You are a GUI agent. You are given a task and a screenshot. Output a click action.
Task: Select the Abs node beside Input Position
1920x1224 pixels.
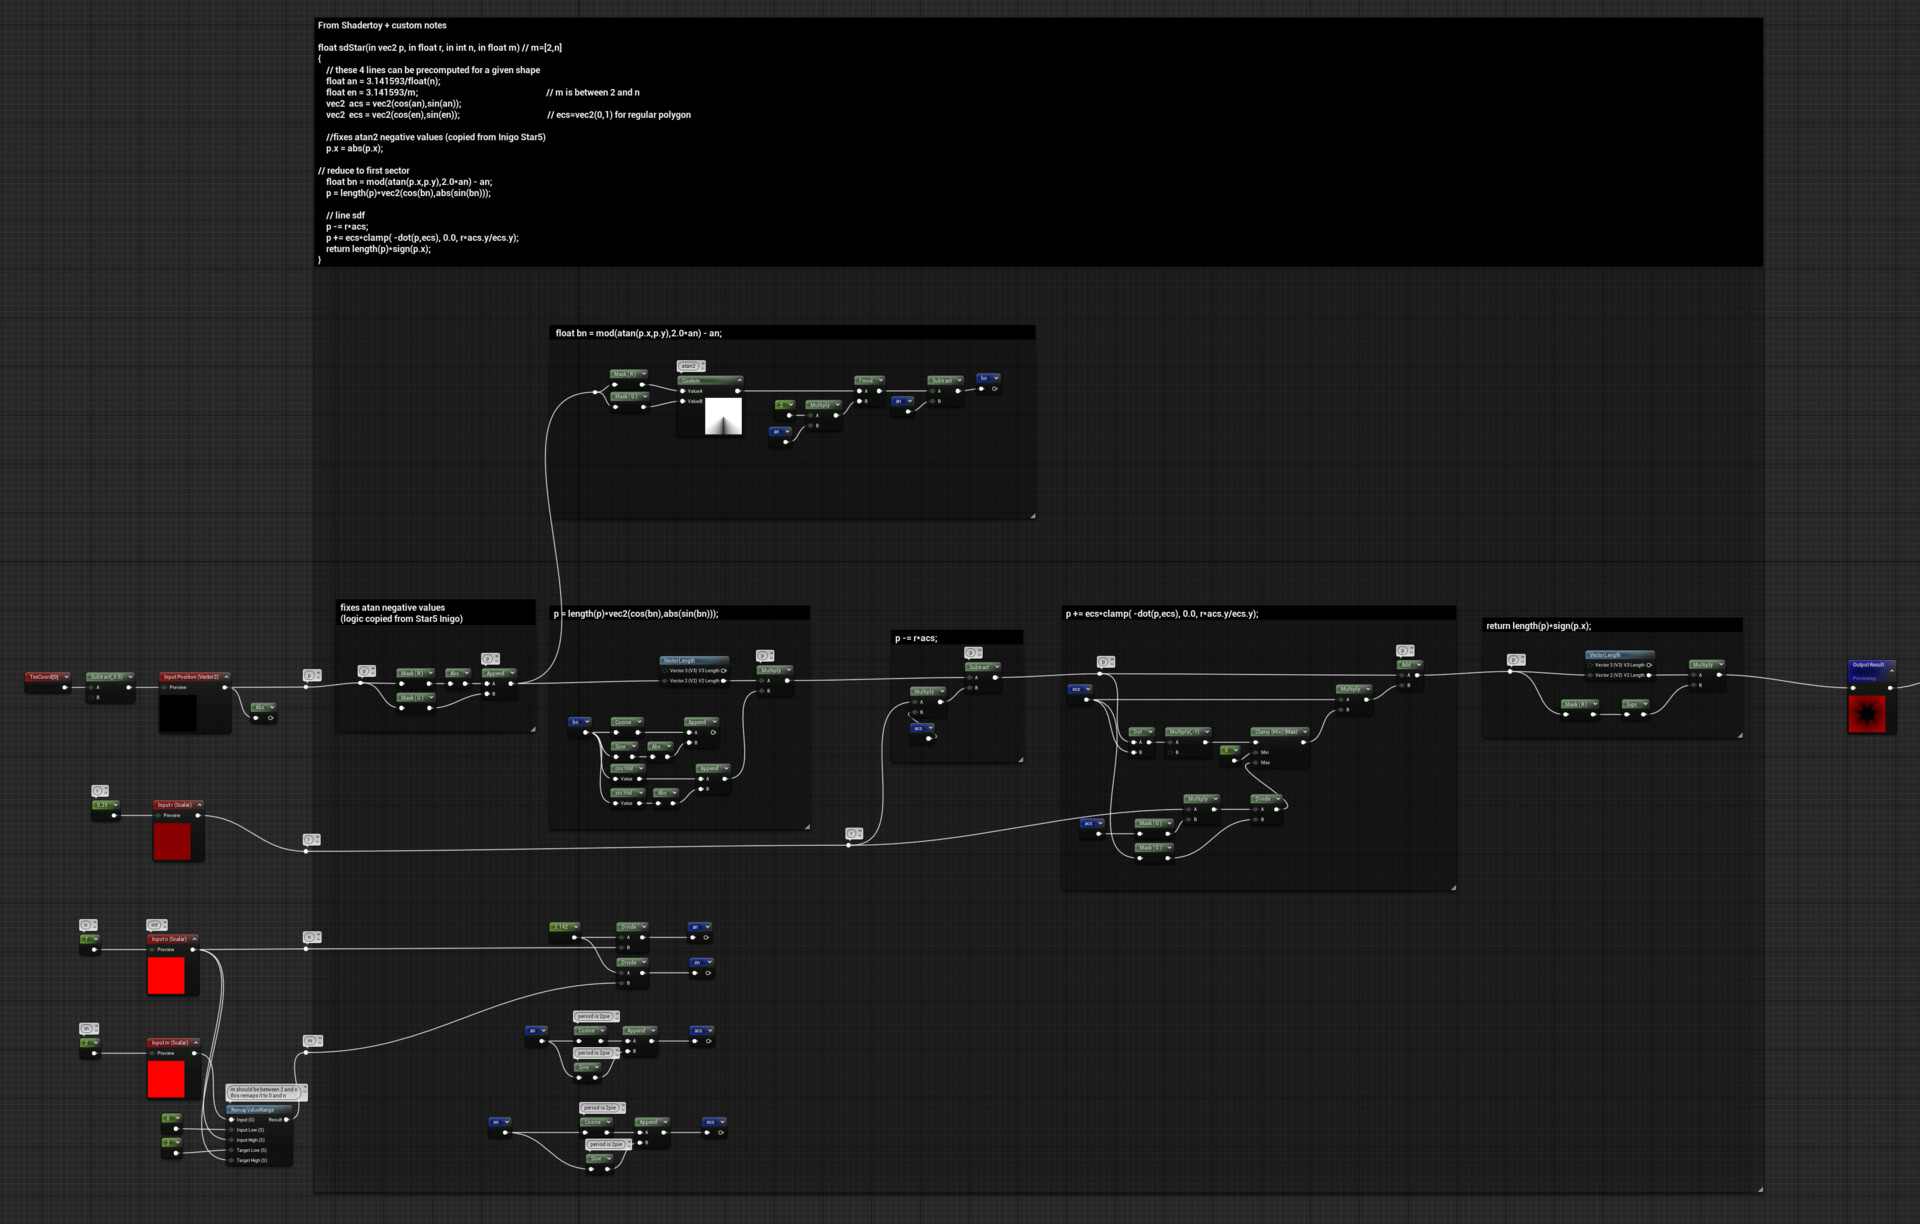point(260,707)
